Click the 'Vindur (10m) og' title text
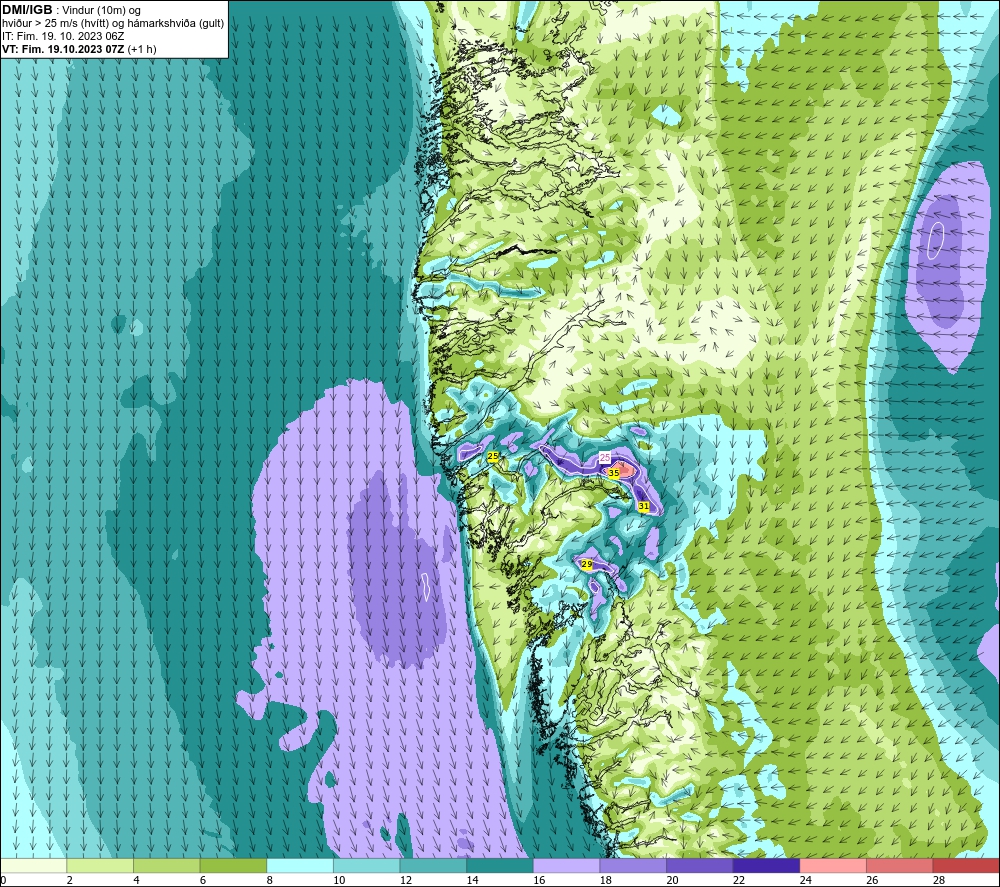 pos(101,11)
